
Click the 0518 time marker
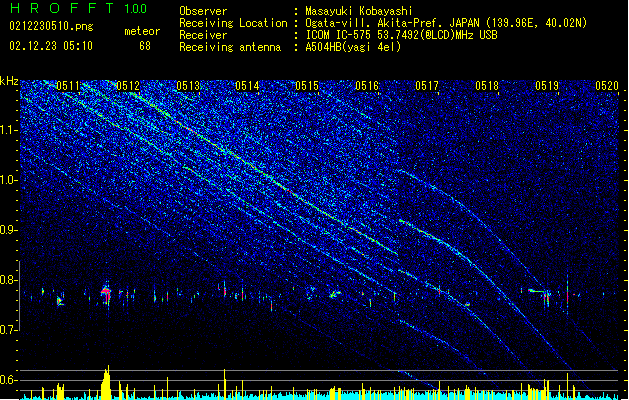click(487, 86)
